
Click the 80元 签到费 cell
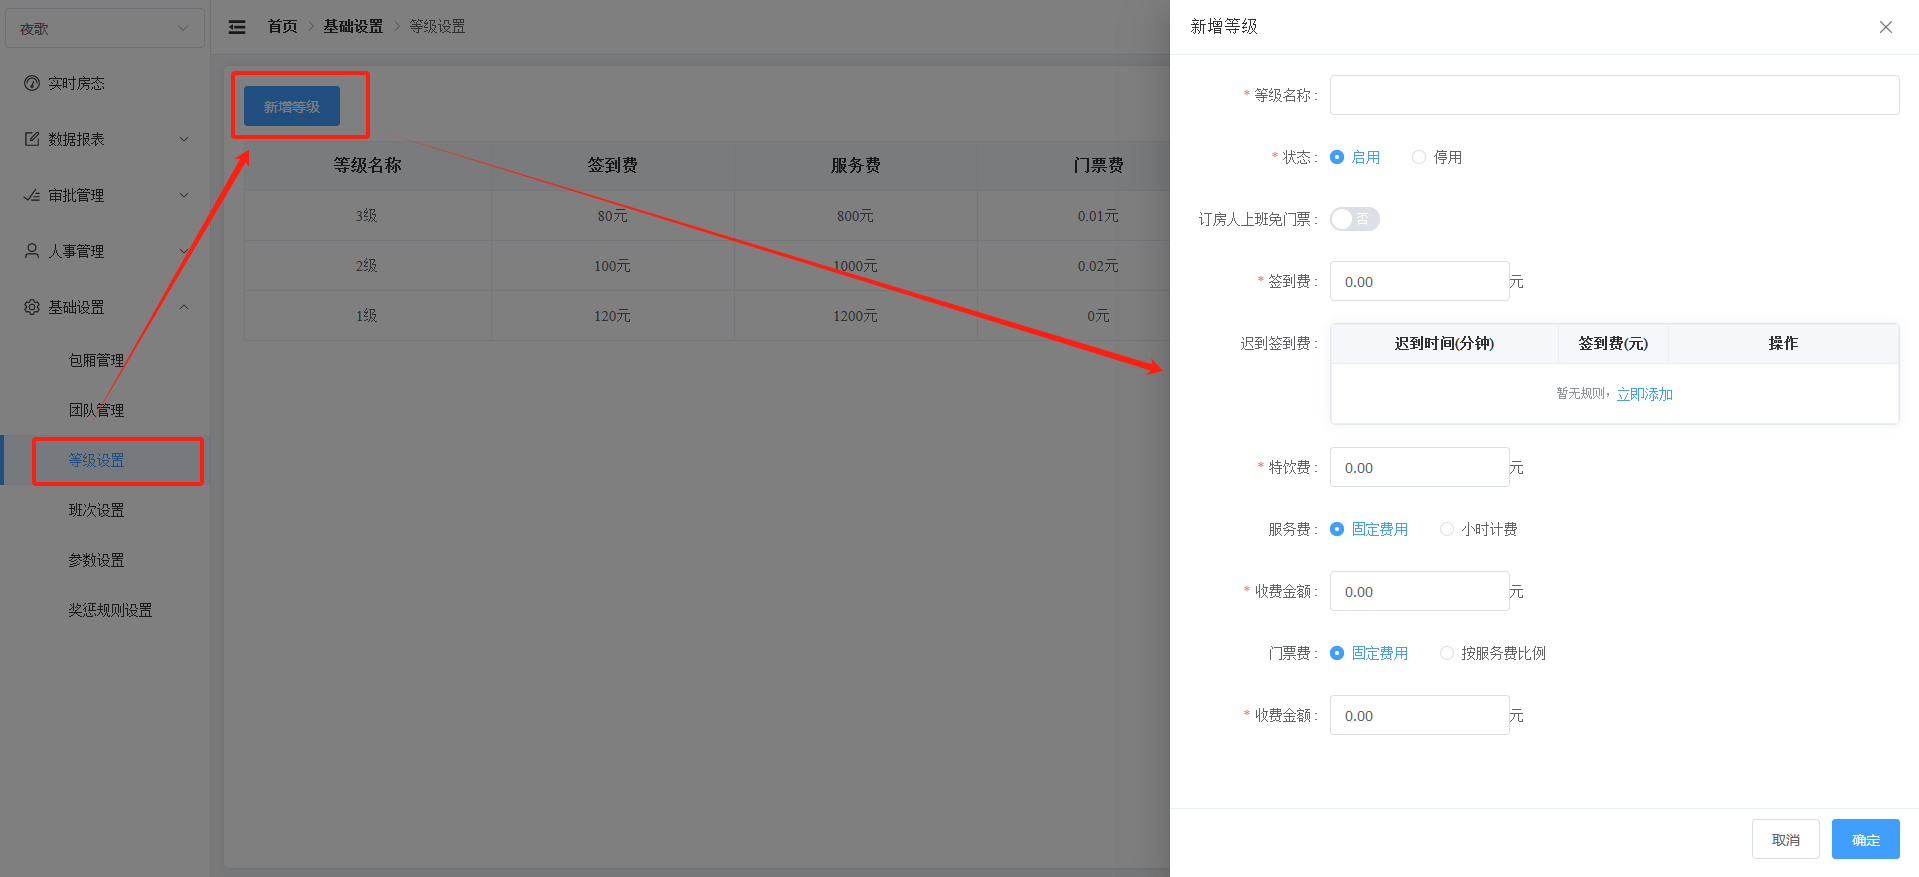point(613,216)
